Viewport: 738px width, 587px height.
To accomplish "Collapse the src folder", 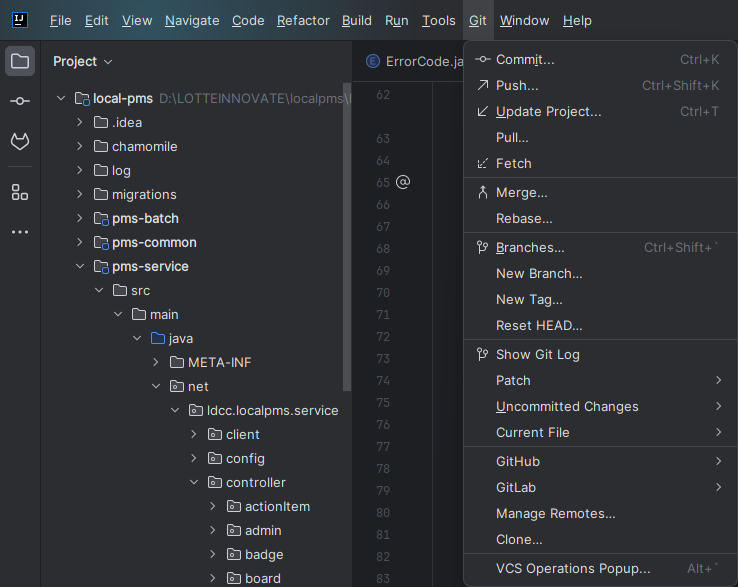I will (x=99, y=290).
